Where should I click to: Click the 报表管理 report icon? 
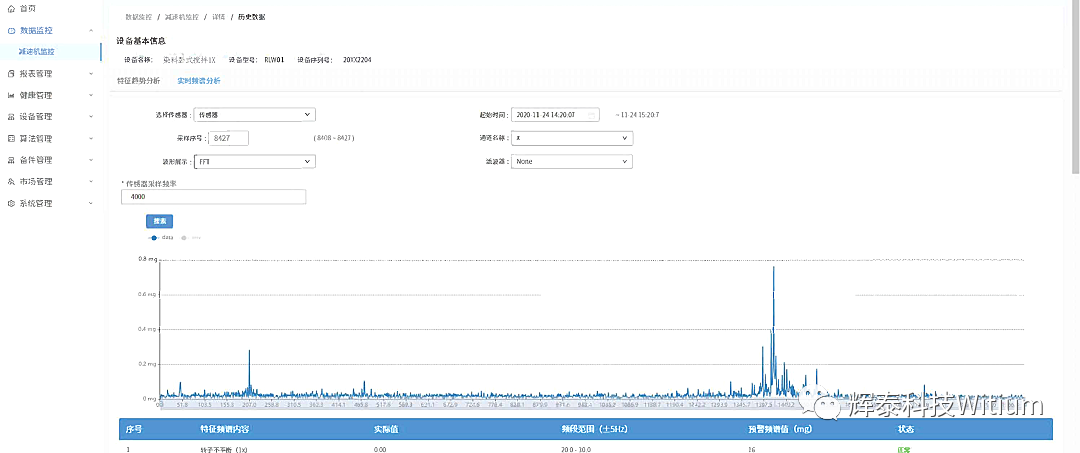10,74
